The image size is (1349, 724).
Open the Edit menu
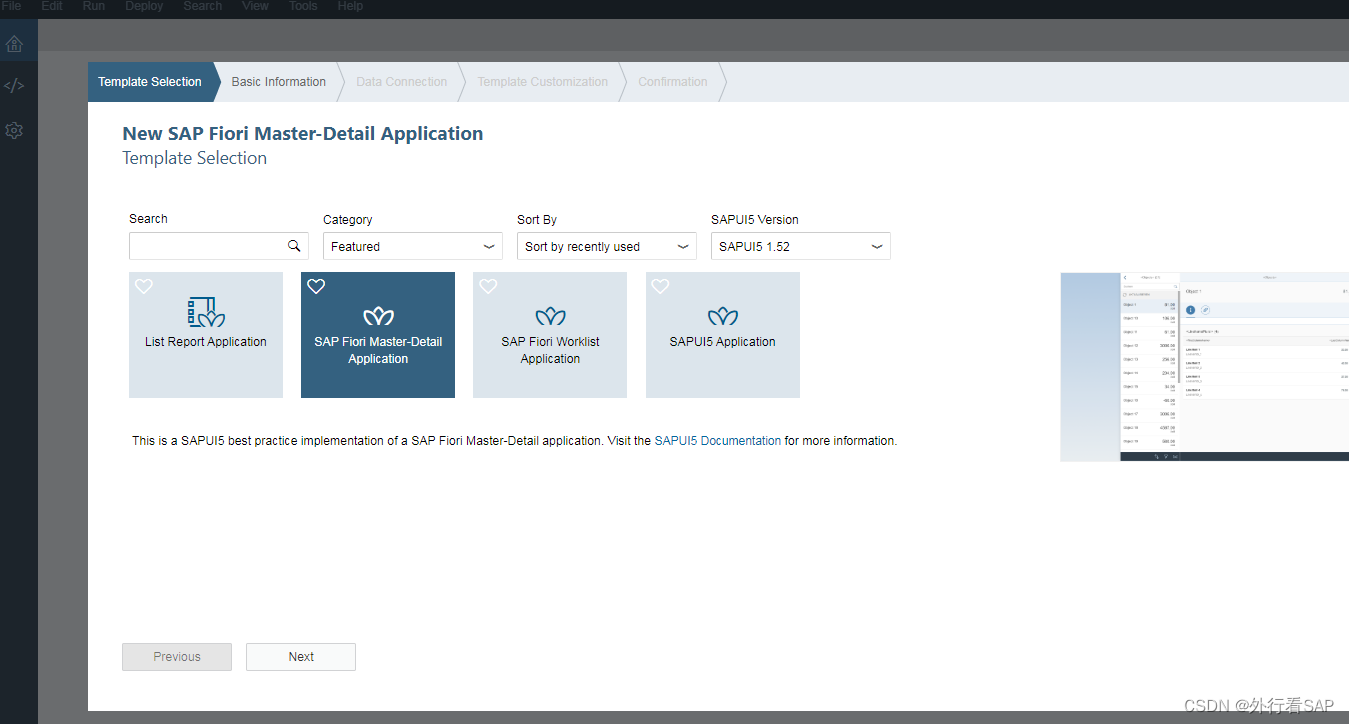pyautogui.click(x=52, y=6)
